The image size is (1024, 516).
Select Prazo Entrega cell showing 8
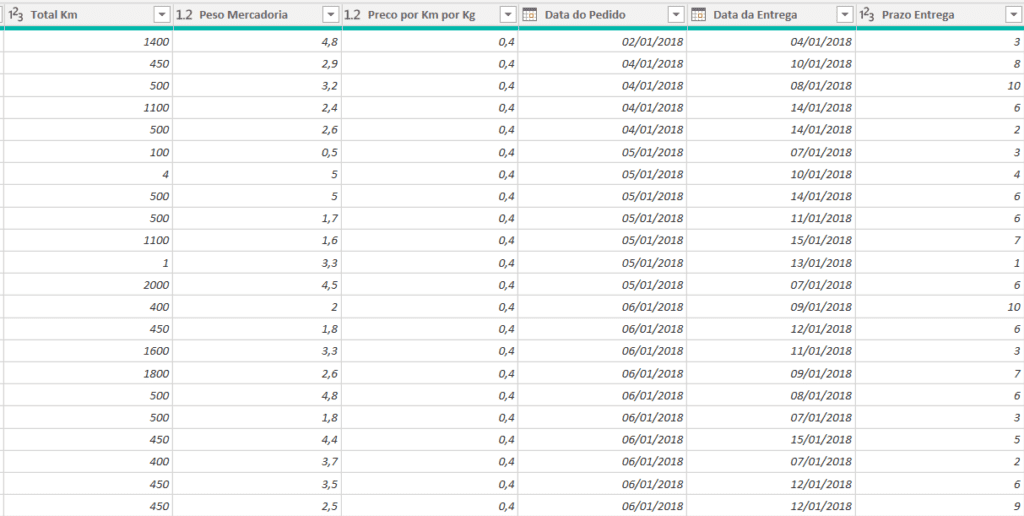[940, 64]
